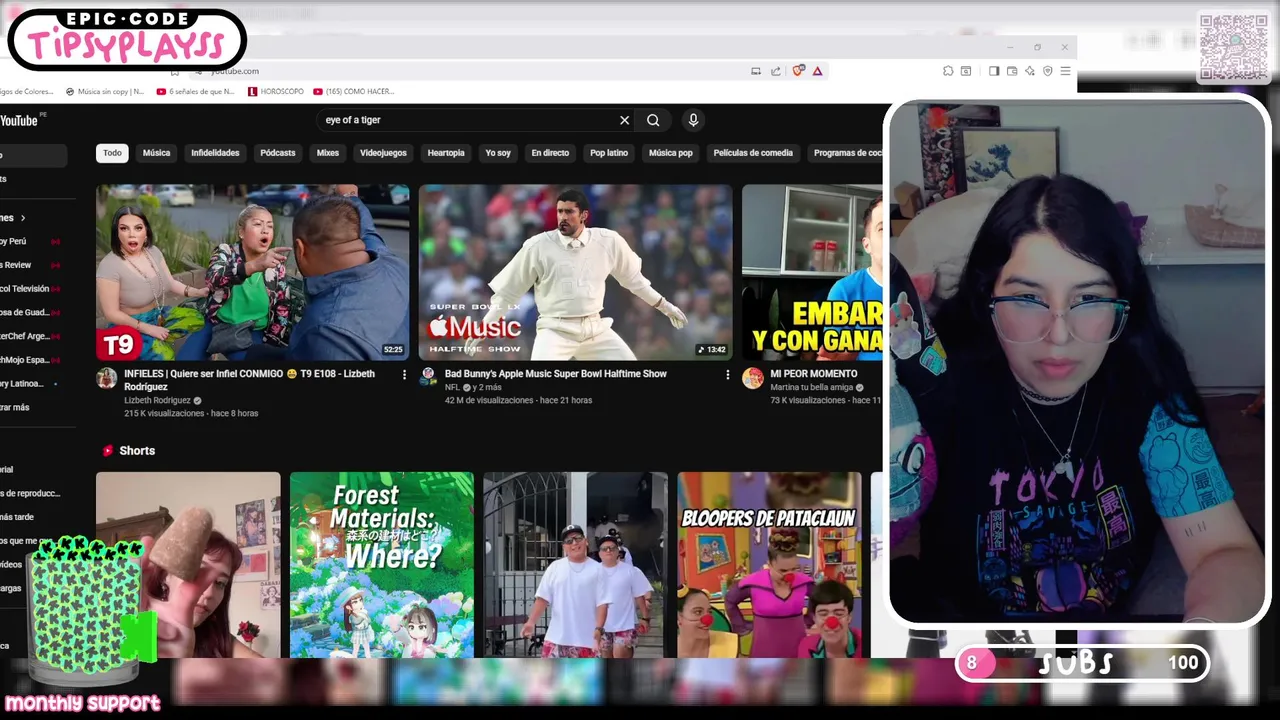Open Martina tu bella amiga channel avatar

point(752,378)
